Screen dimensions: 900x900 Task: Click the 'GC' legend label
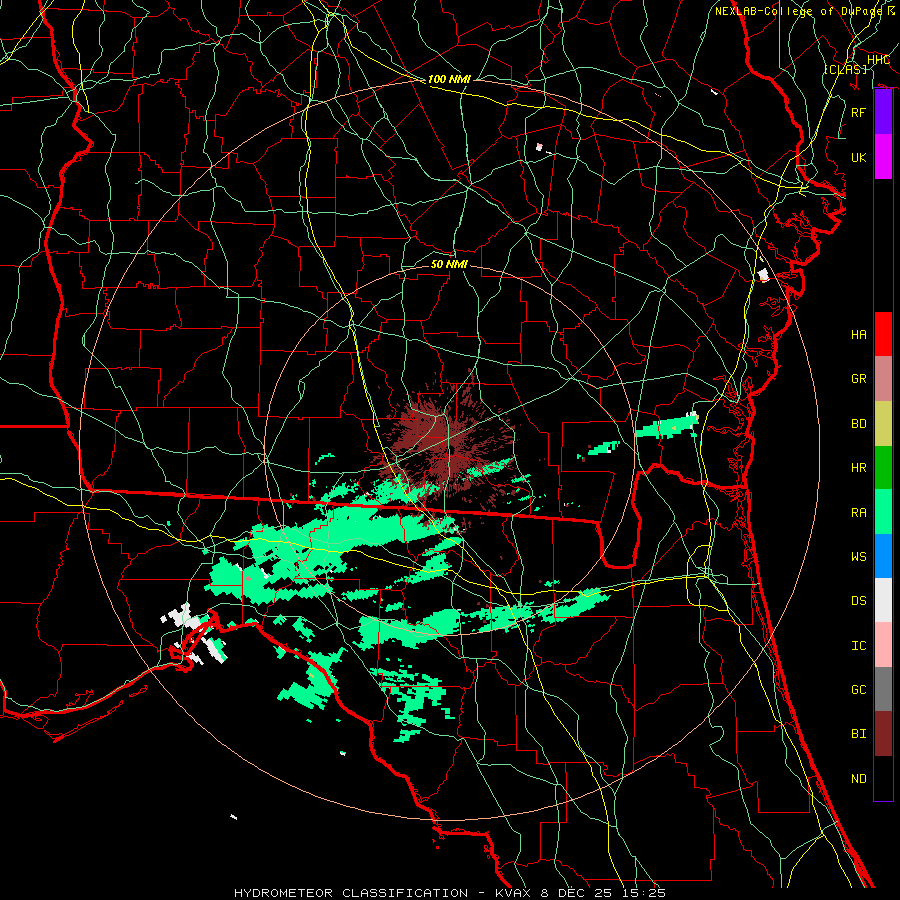point(858,690)
